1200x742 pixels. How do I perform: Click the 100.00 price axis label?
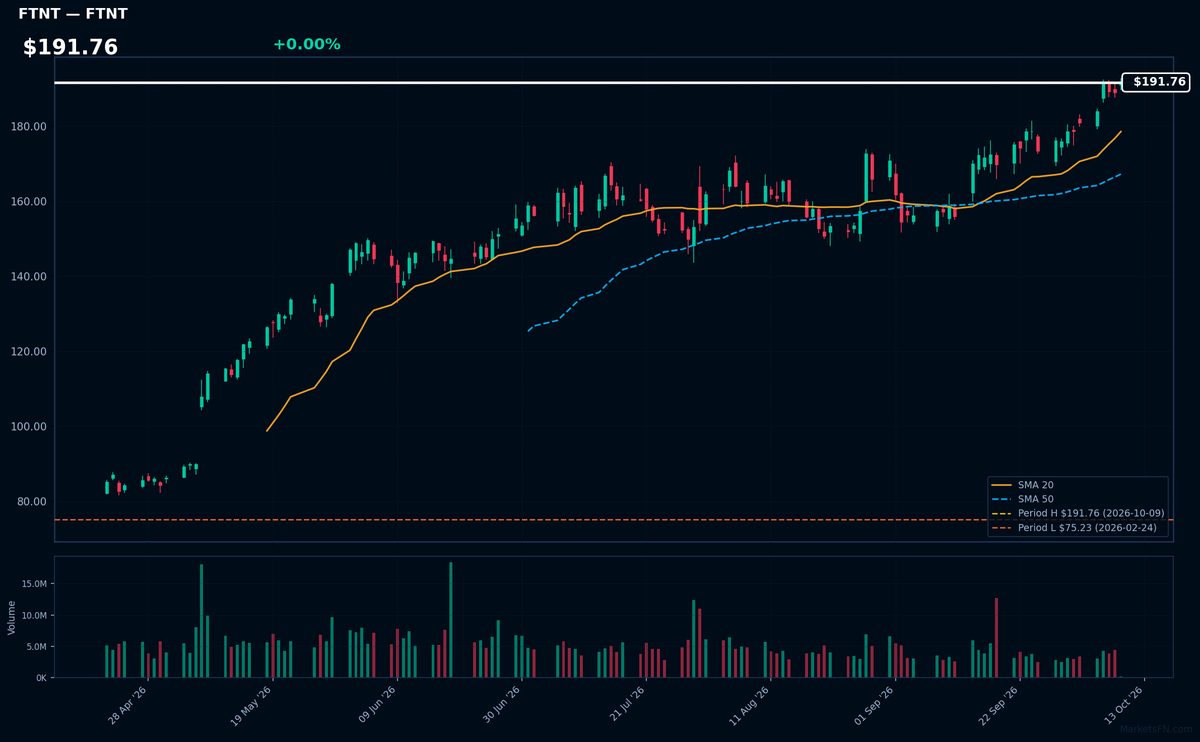pyautogui.click(x=31, y=427)
